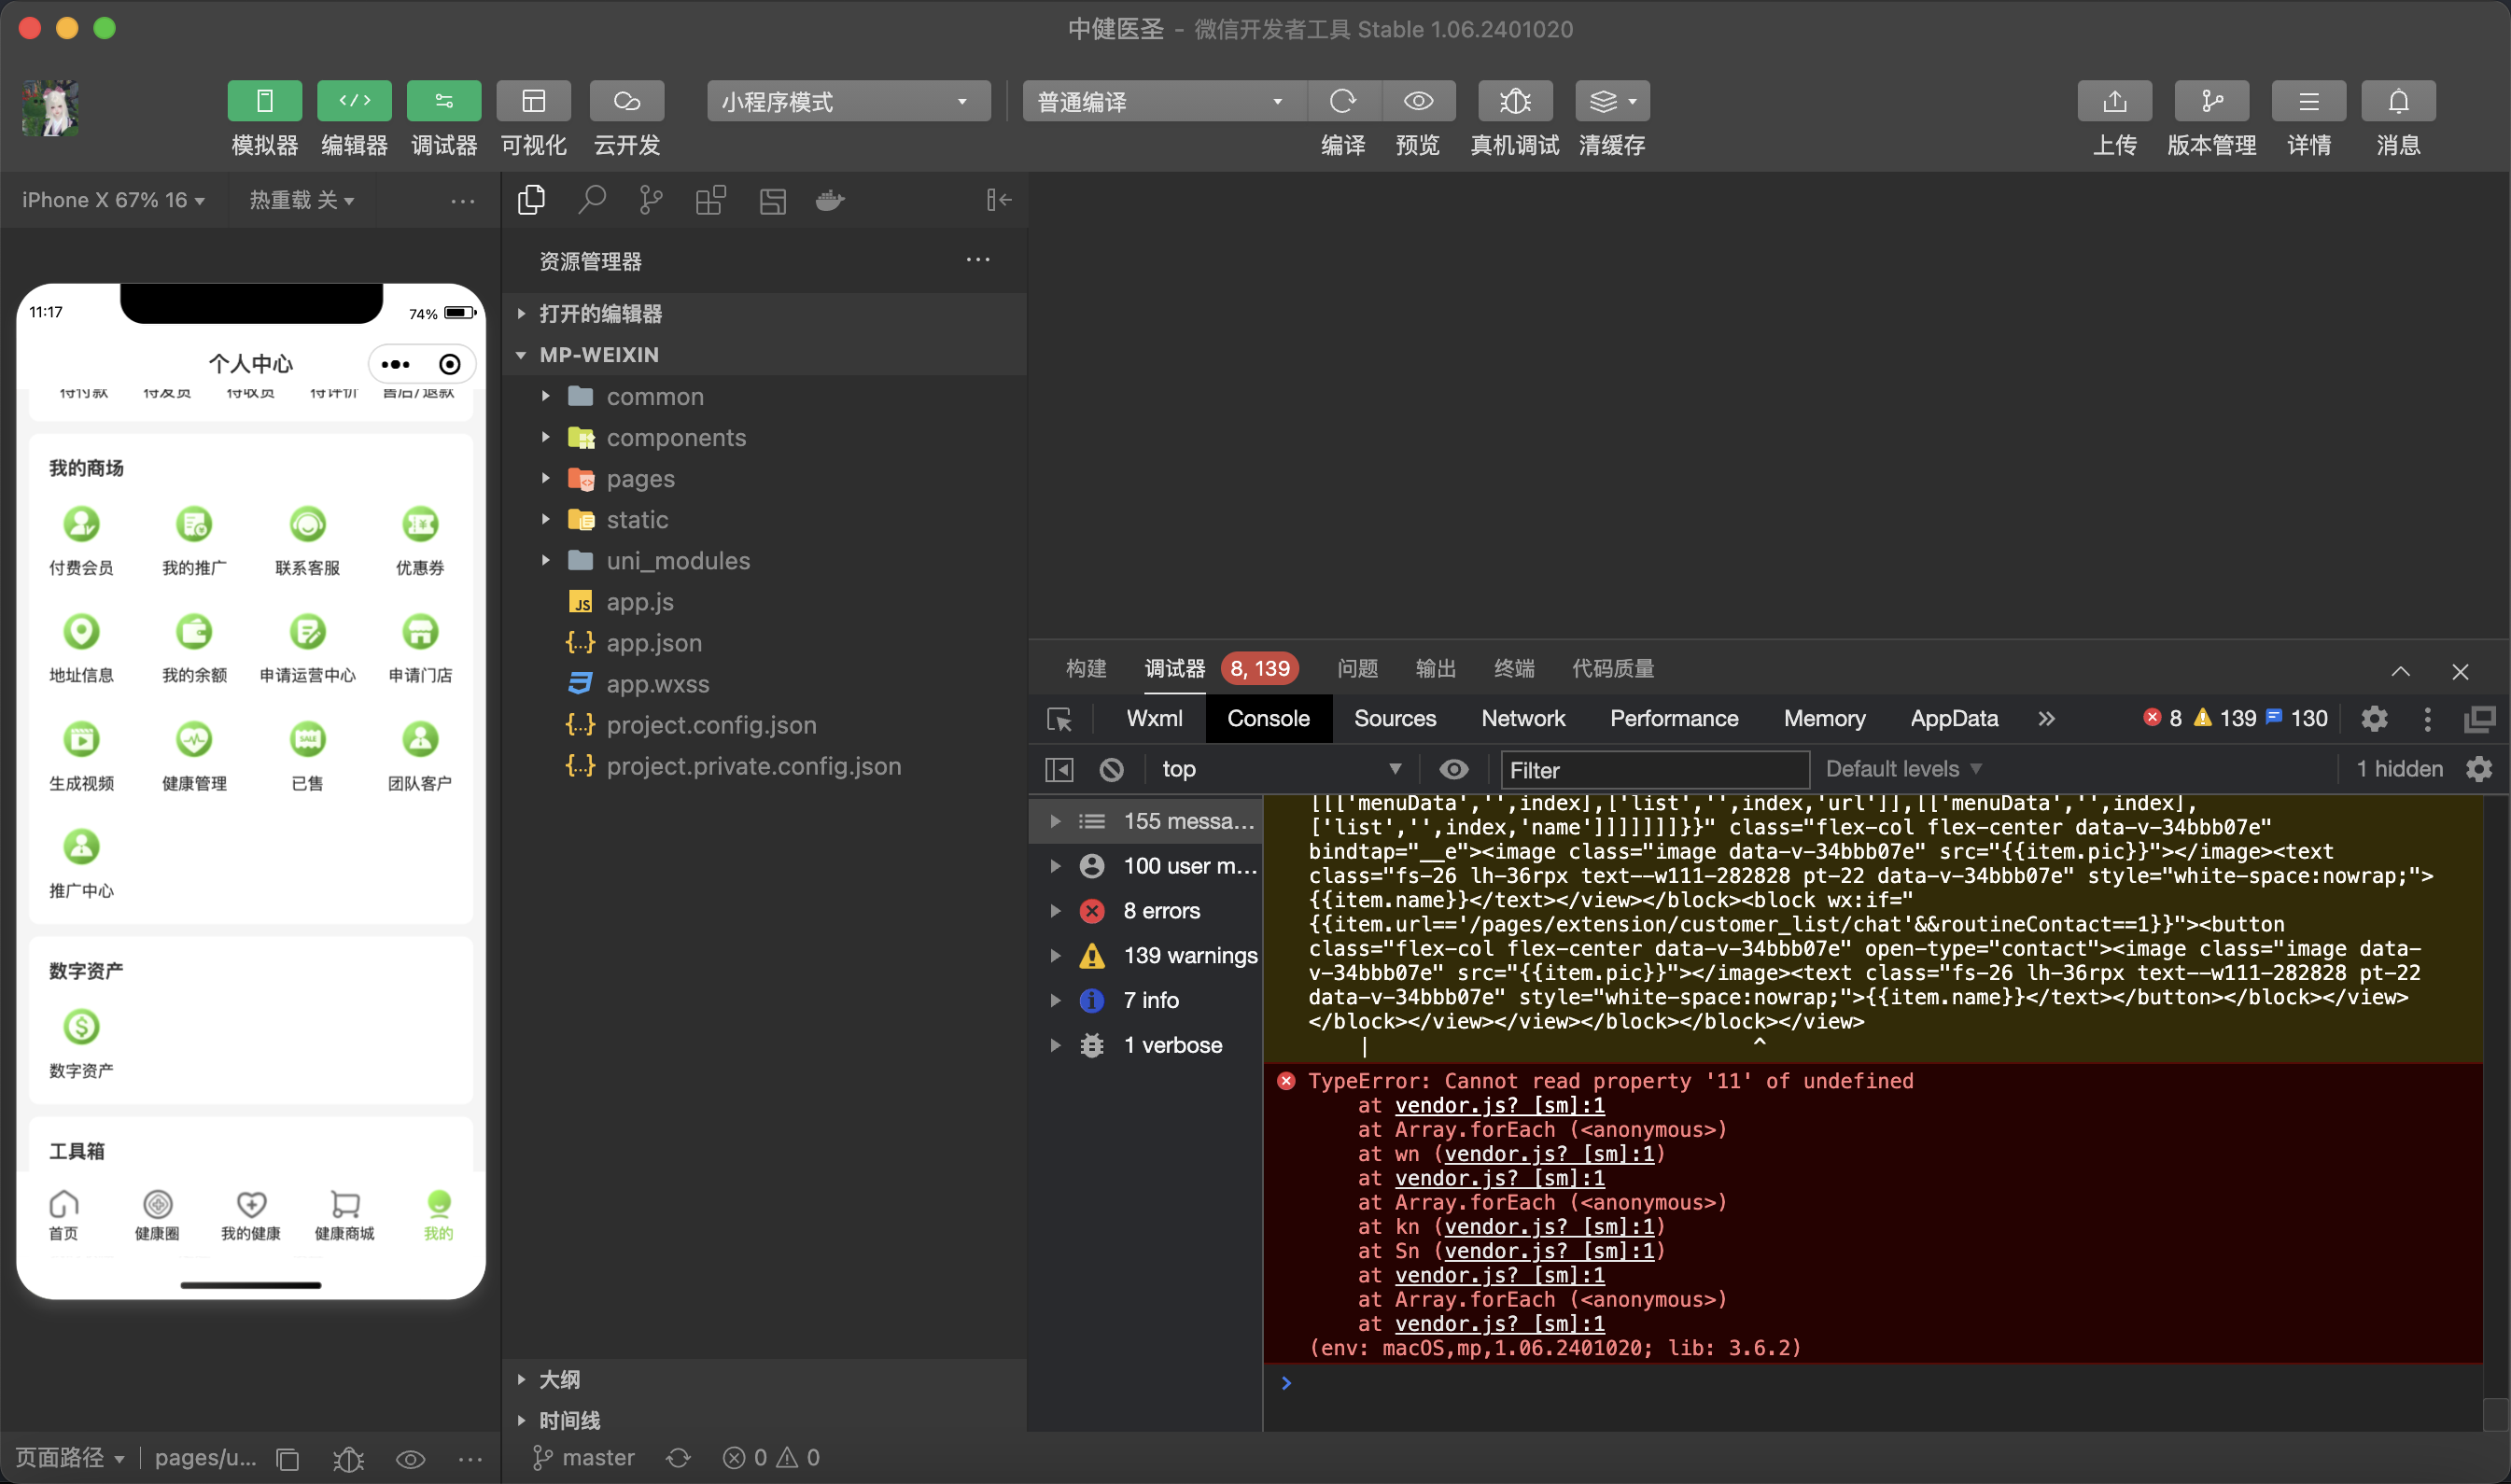Open the Source Control branch icon
Viewport: 2511px width, 1484px height.
click(651, 200)
